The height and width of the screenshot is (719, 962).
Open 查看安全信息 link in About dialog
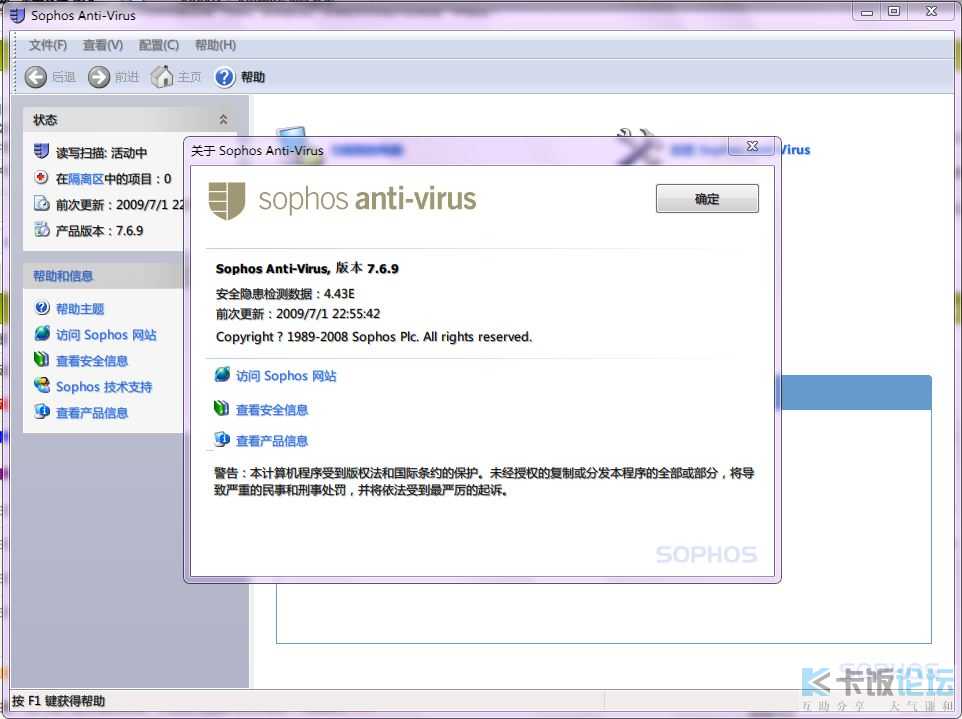click(x=272, y=410)
